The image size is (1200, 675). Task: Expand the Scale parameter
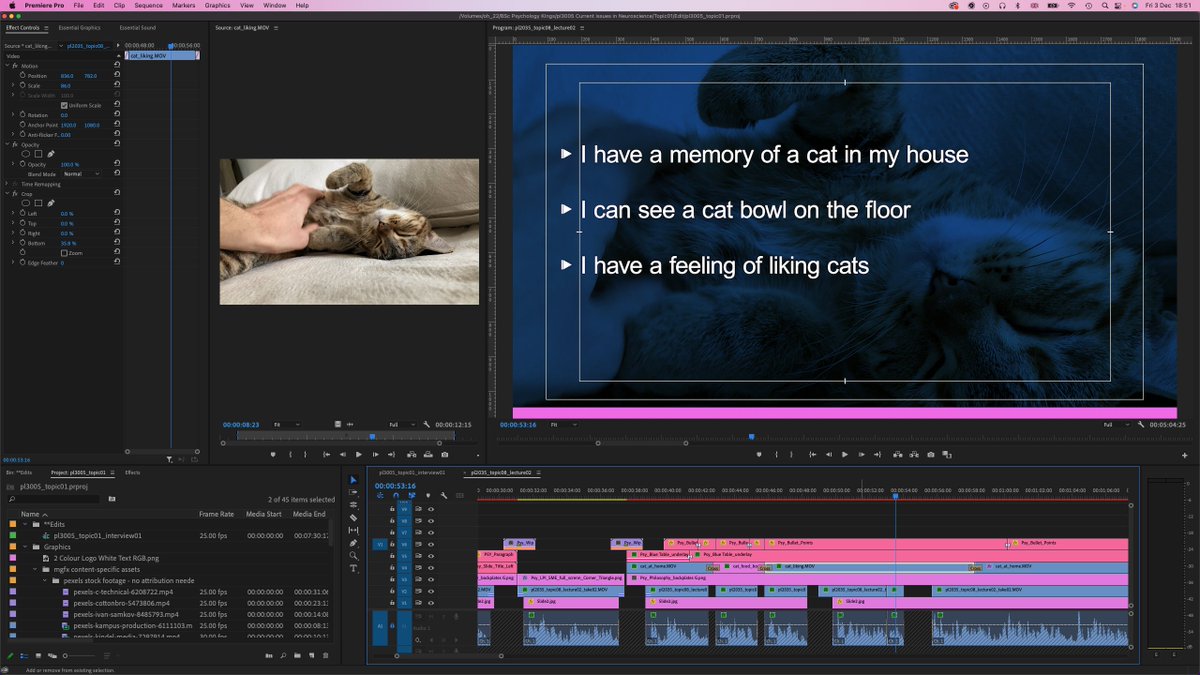point(13,86)
